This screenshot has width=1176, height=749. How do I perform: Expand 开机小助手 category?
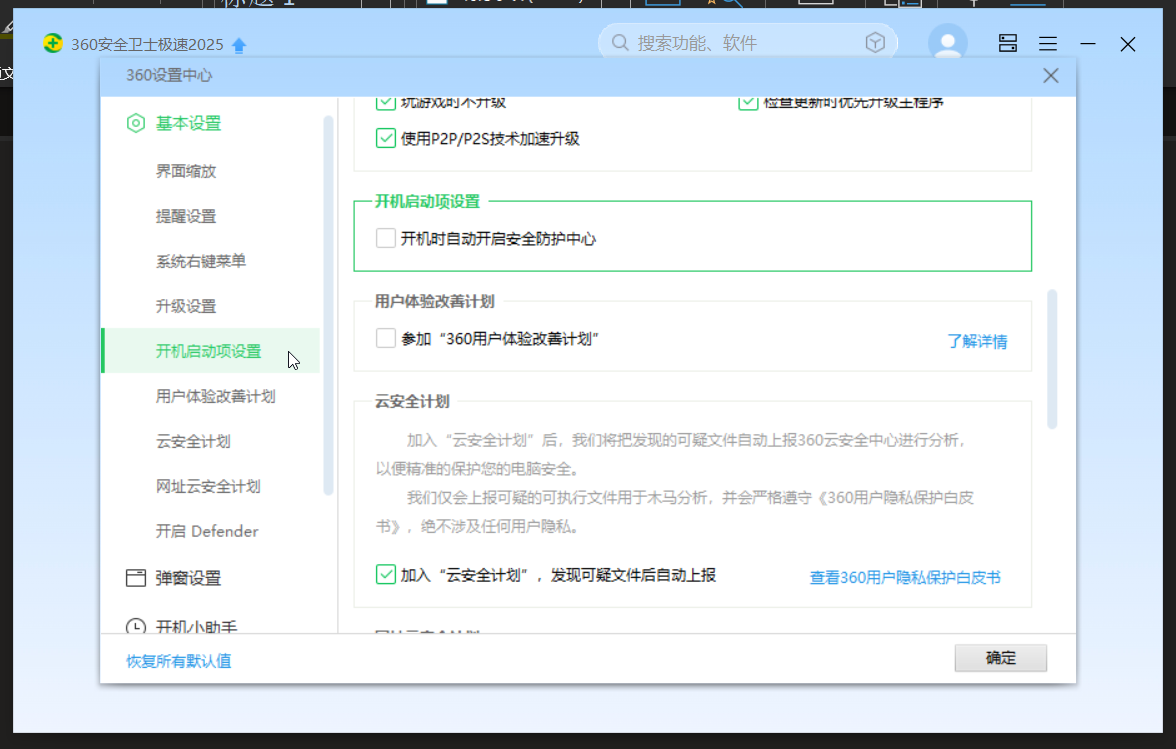tap(196, 626)
